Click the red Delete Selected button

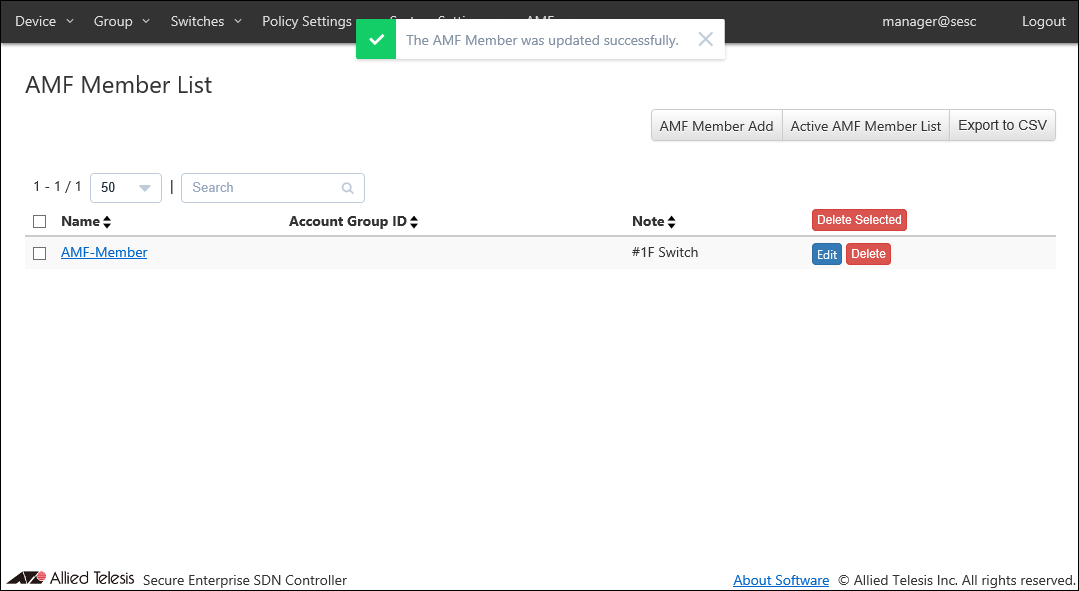pyautogui.click(x=859, y=219)
